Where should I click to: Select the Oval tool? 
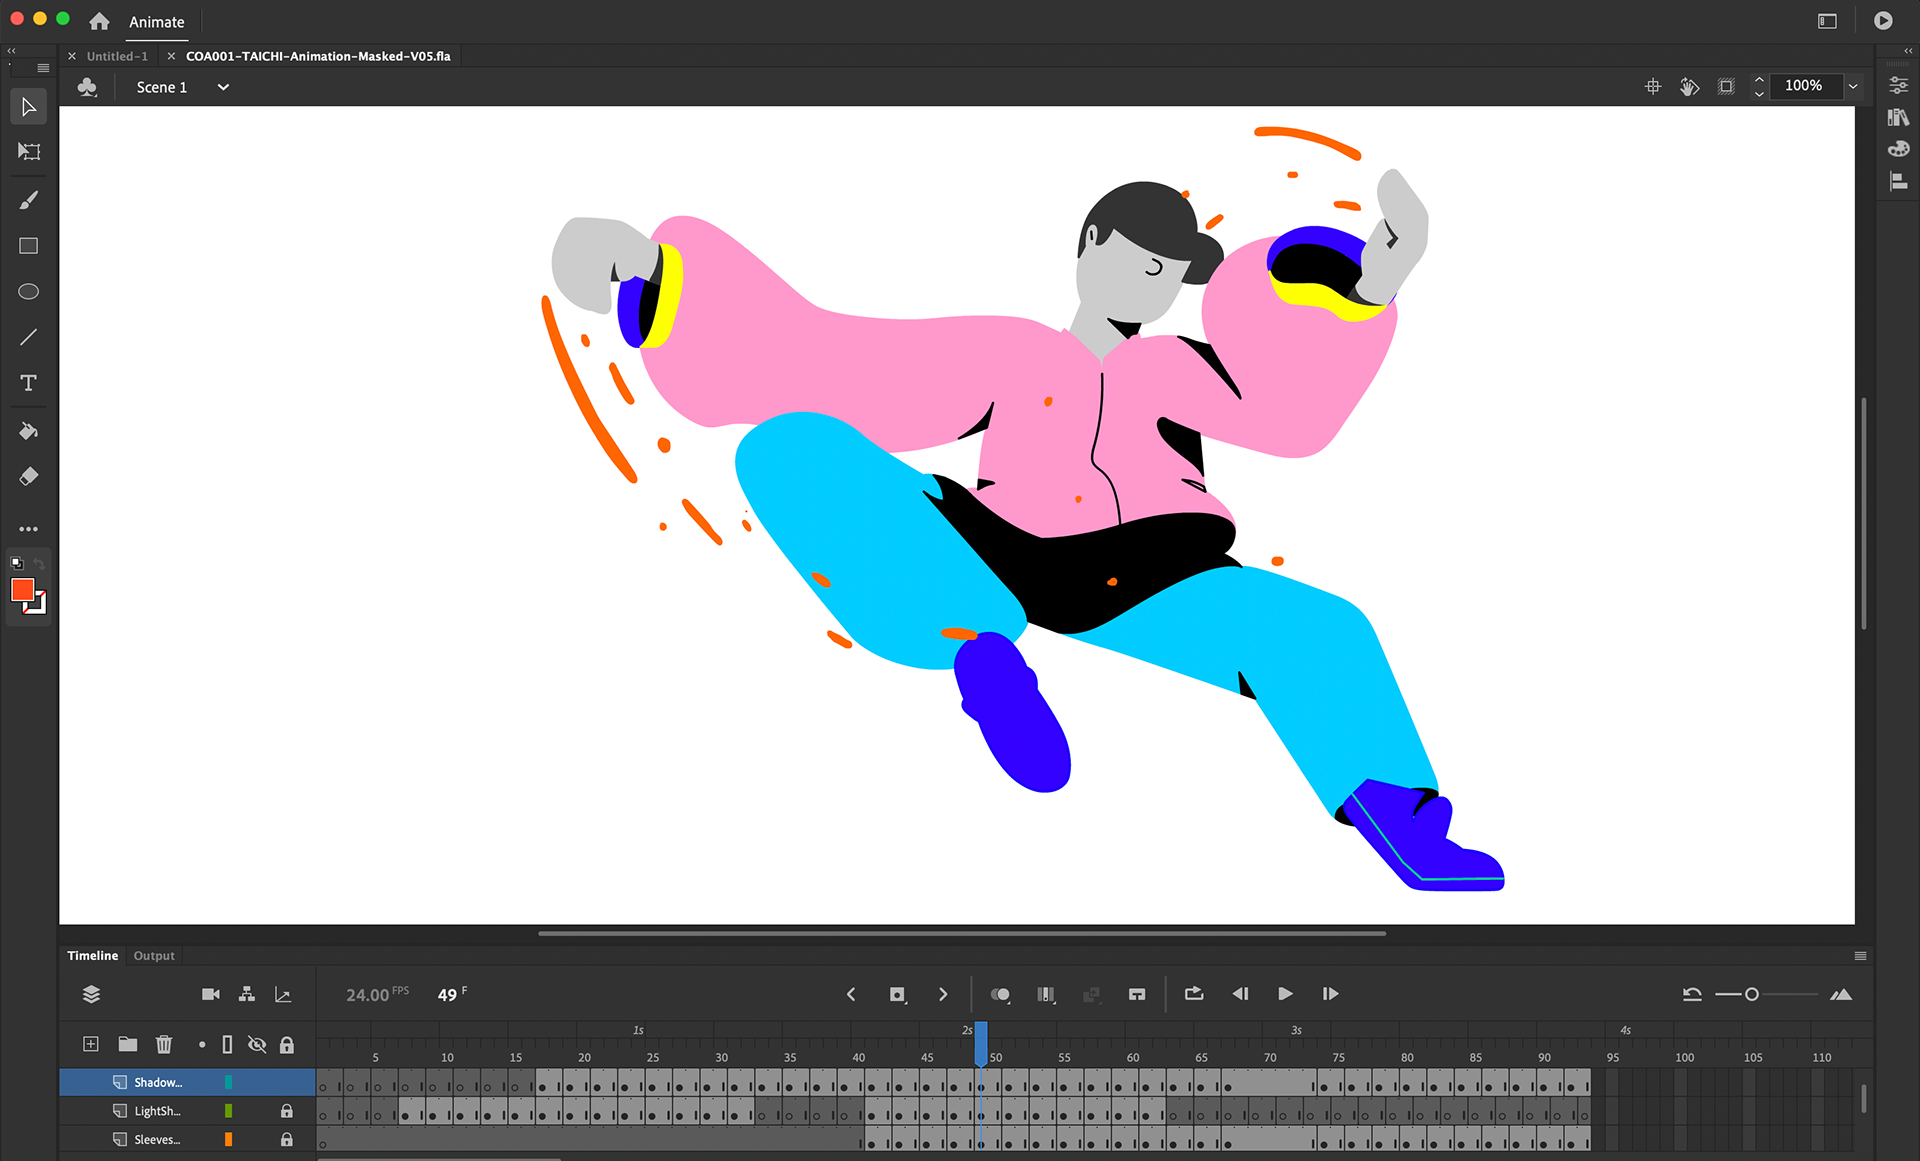pyautogui.click(x=29, y=292)
